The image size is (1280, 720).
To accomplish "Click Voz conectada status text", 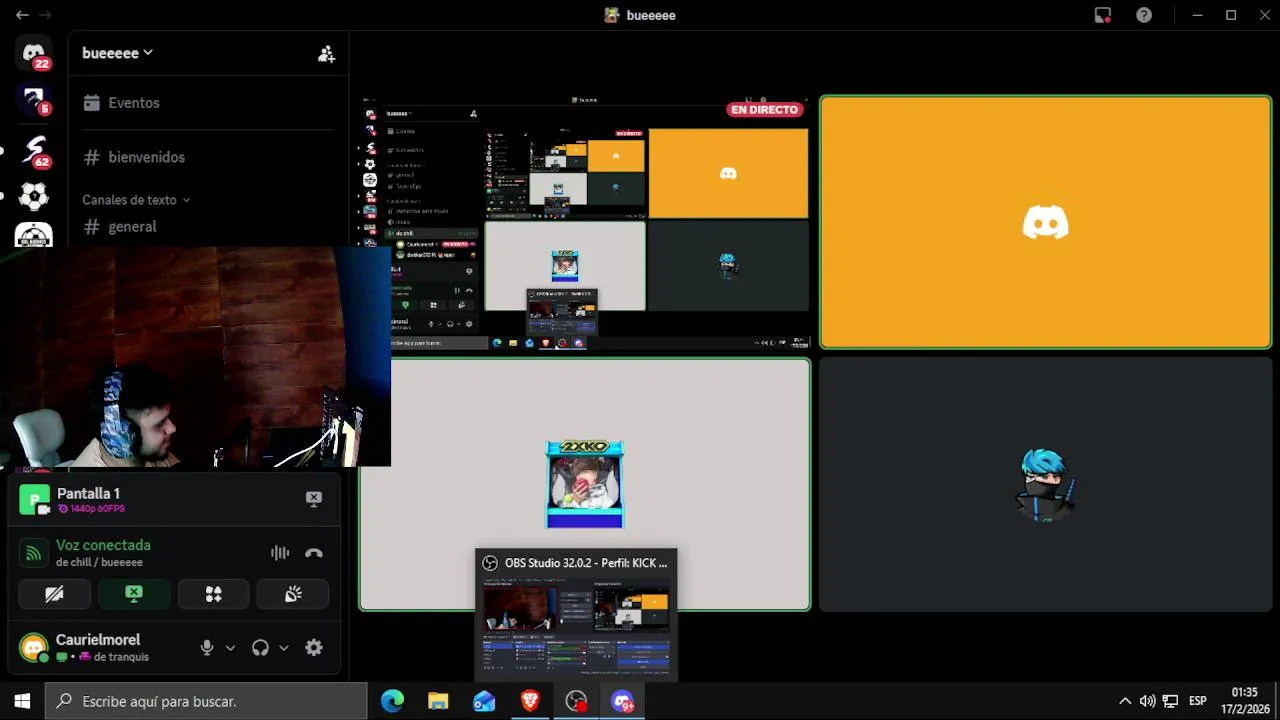I will [103, 545].
